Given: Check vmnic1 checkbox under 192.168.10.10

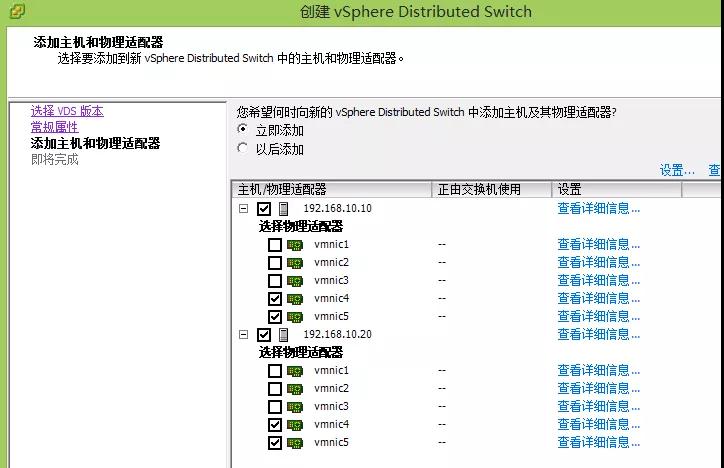Looking at the screenshot, I should (x=275, y=245).
